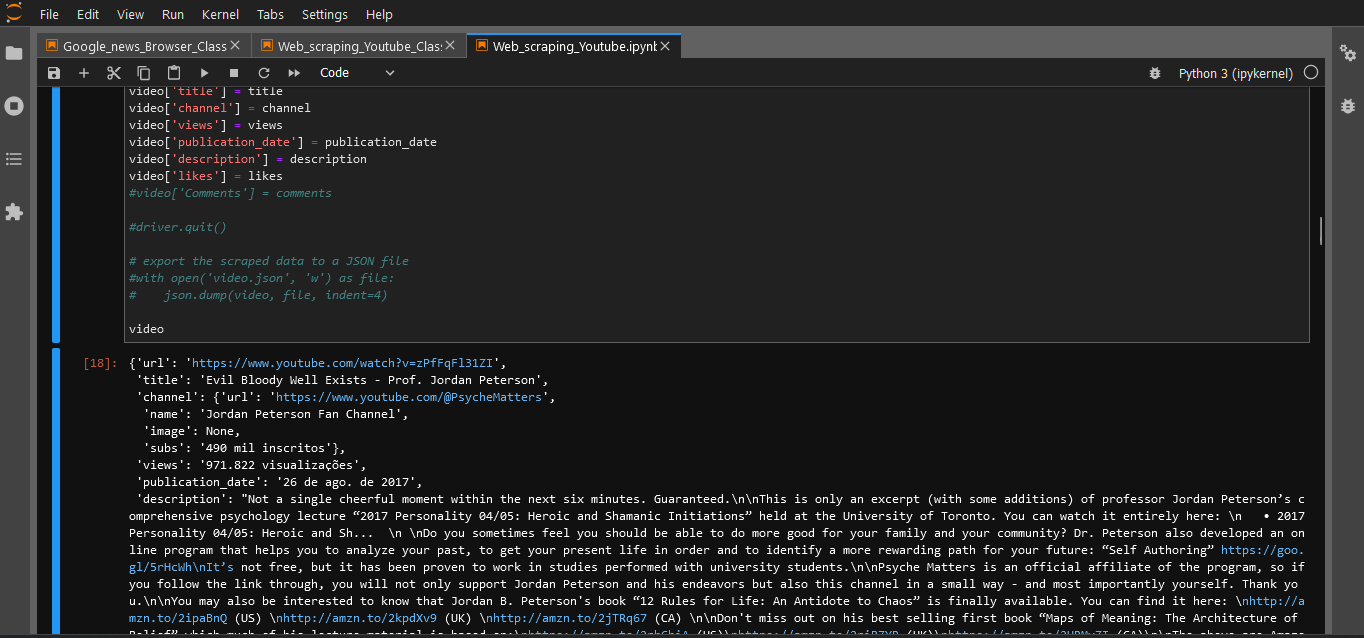Open the cell type dropdown showing Code

[356, 72]
